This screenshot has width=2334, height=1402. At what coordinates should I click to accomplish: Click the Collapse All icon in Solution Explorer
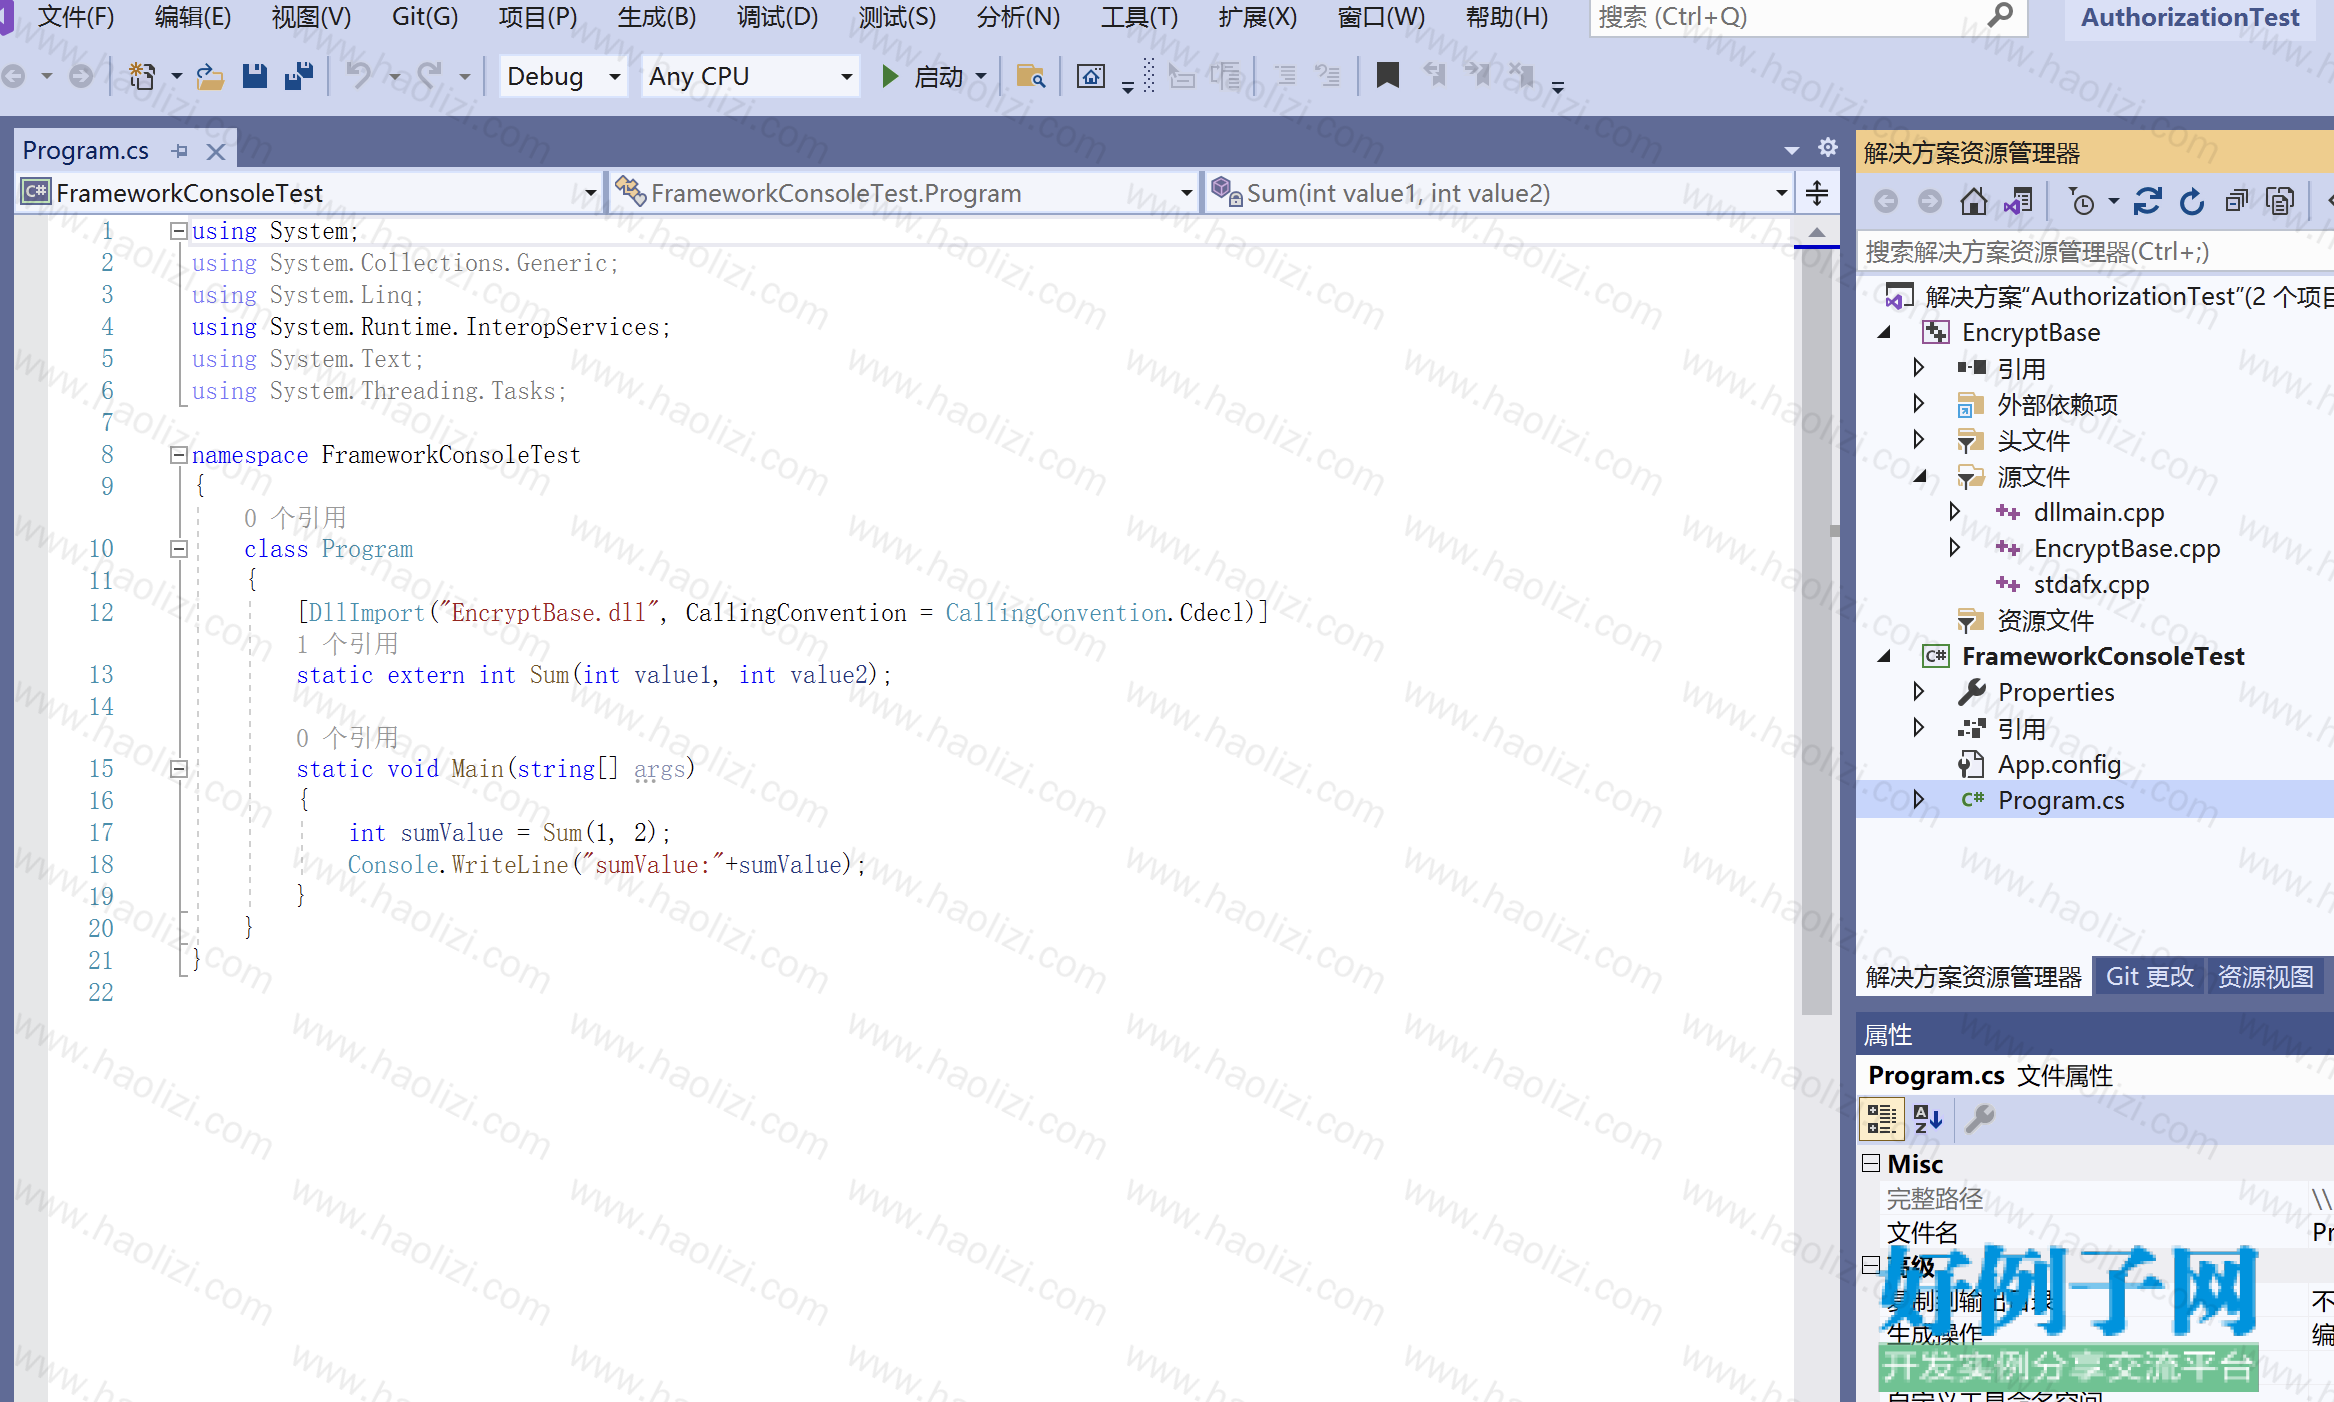point(2236,202)
